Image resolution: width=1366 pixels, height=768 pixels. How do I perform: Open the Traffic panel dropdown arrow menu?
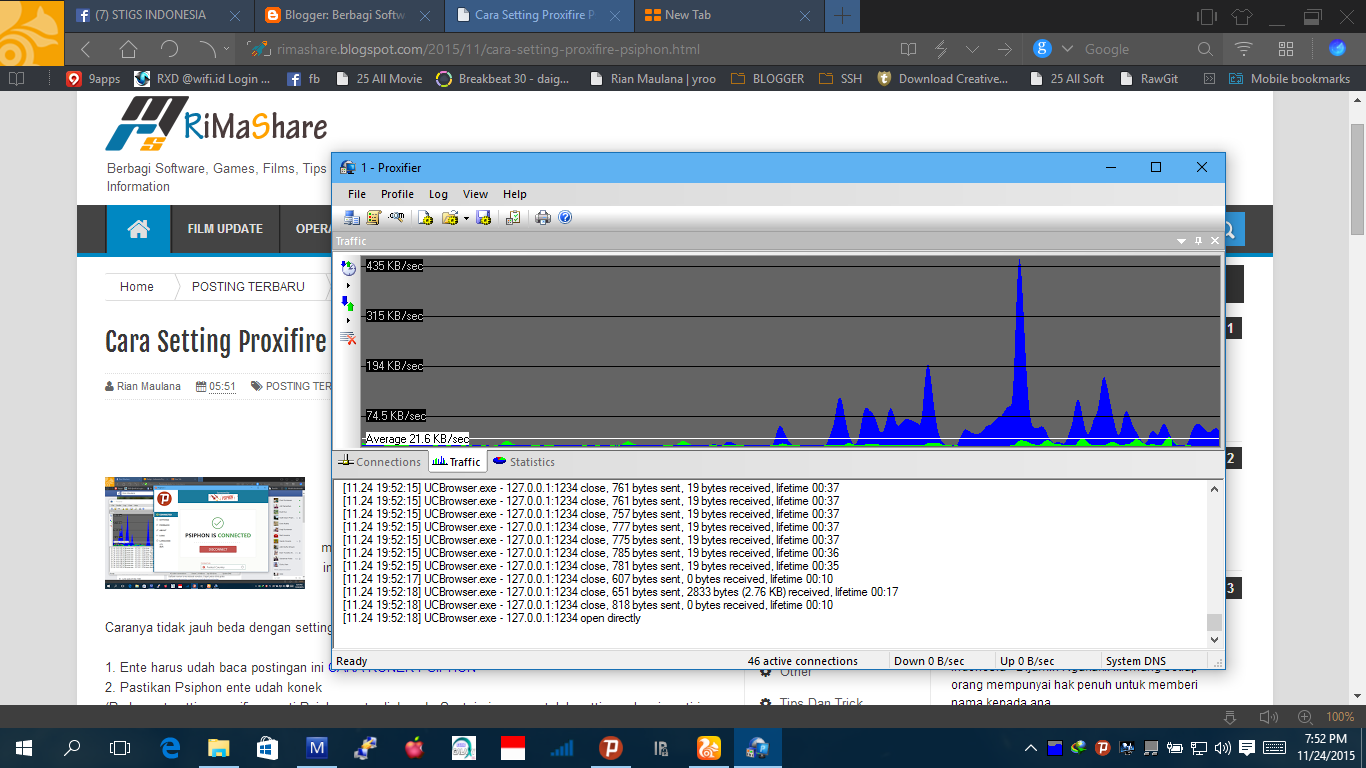tap(1181, 241)
